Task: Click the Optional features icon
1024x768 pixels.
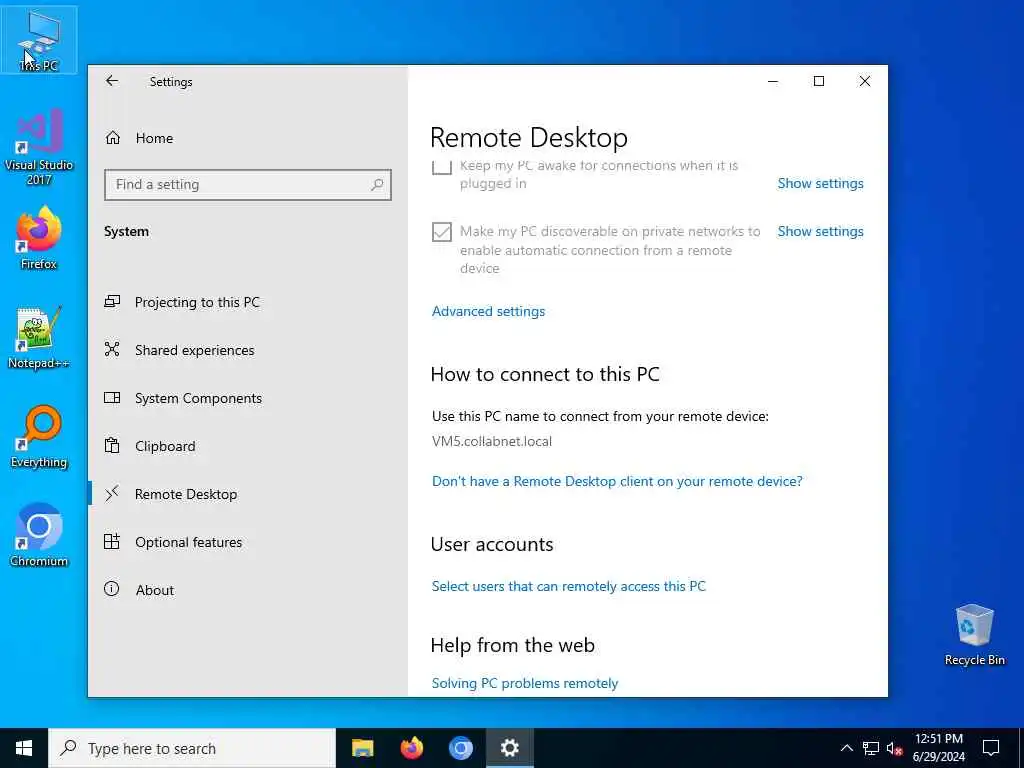Action: (x=112, y=541)
